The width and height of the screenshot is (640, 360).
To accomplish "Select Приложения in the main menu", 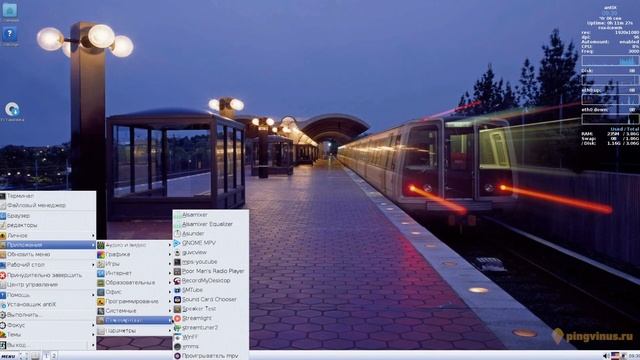I will [48, 244].
